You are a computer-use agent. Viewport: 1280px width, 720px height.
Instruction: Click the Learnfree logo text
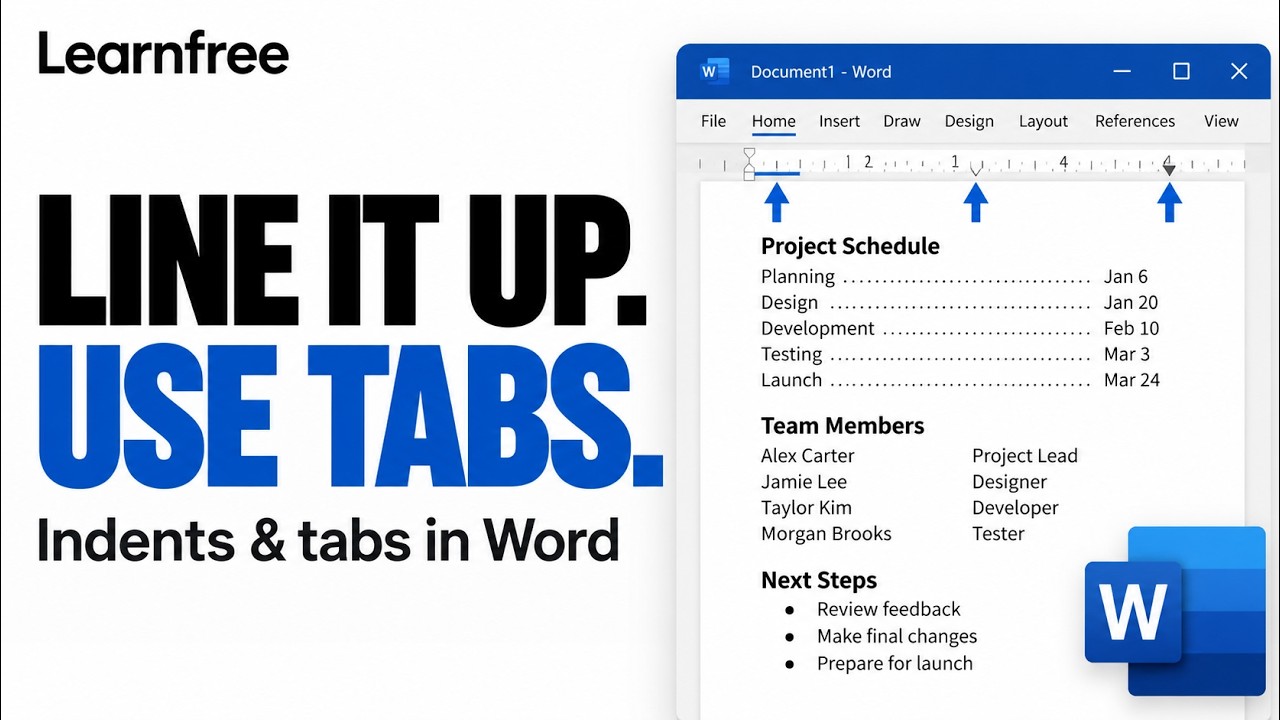163,53
